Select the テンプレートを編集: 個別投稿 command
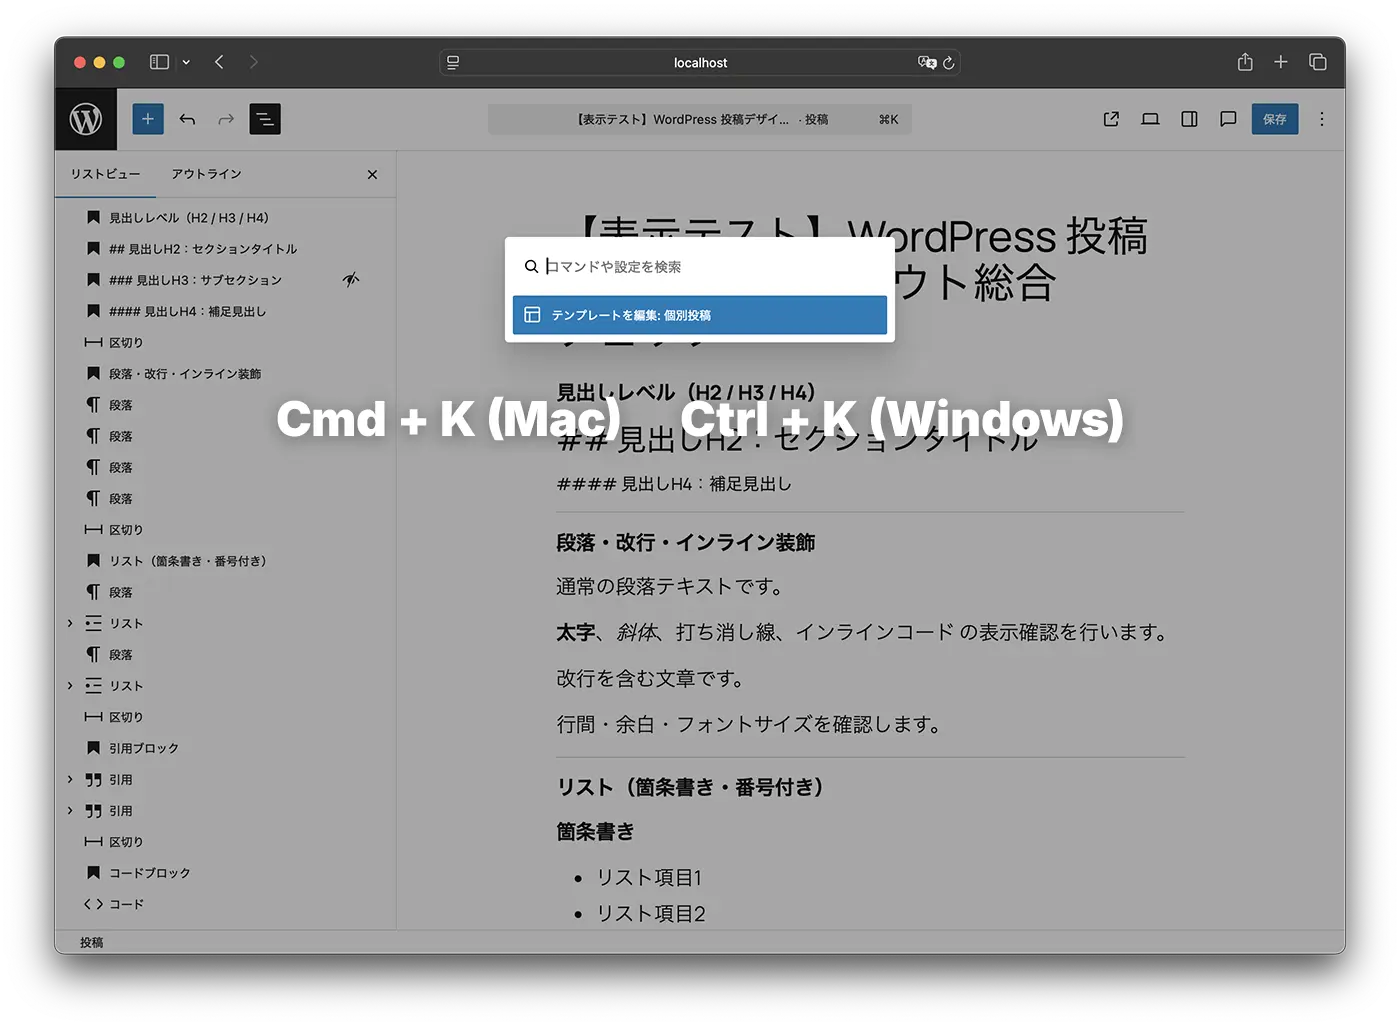 pyautogui.click(x=698, y=315)
